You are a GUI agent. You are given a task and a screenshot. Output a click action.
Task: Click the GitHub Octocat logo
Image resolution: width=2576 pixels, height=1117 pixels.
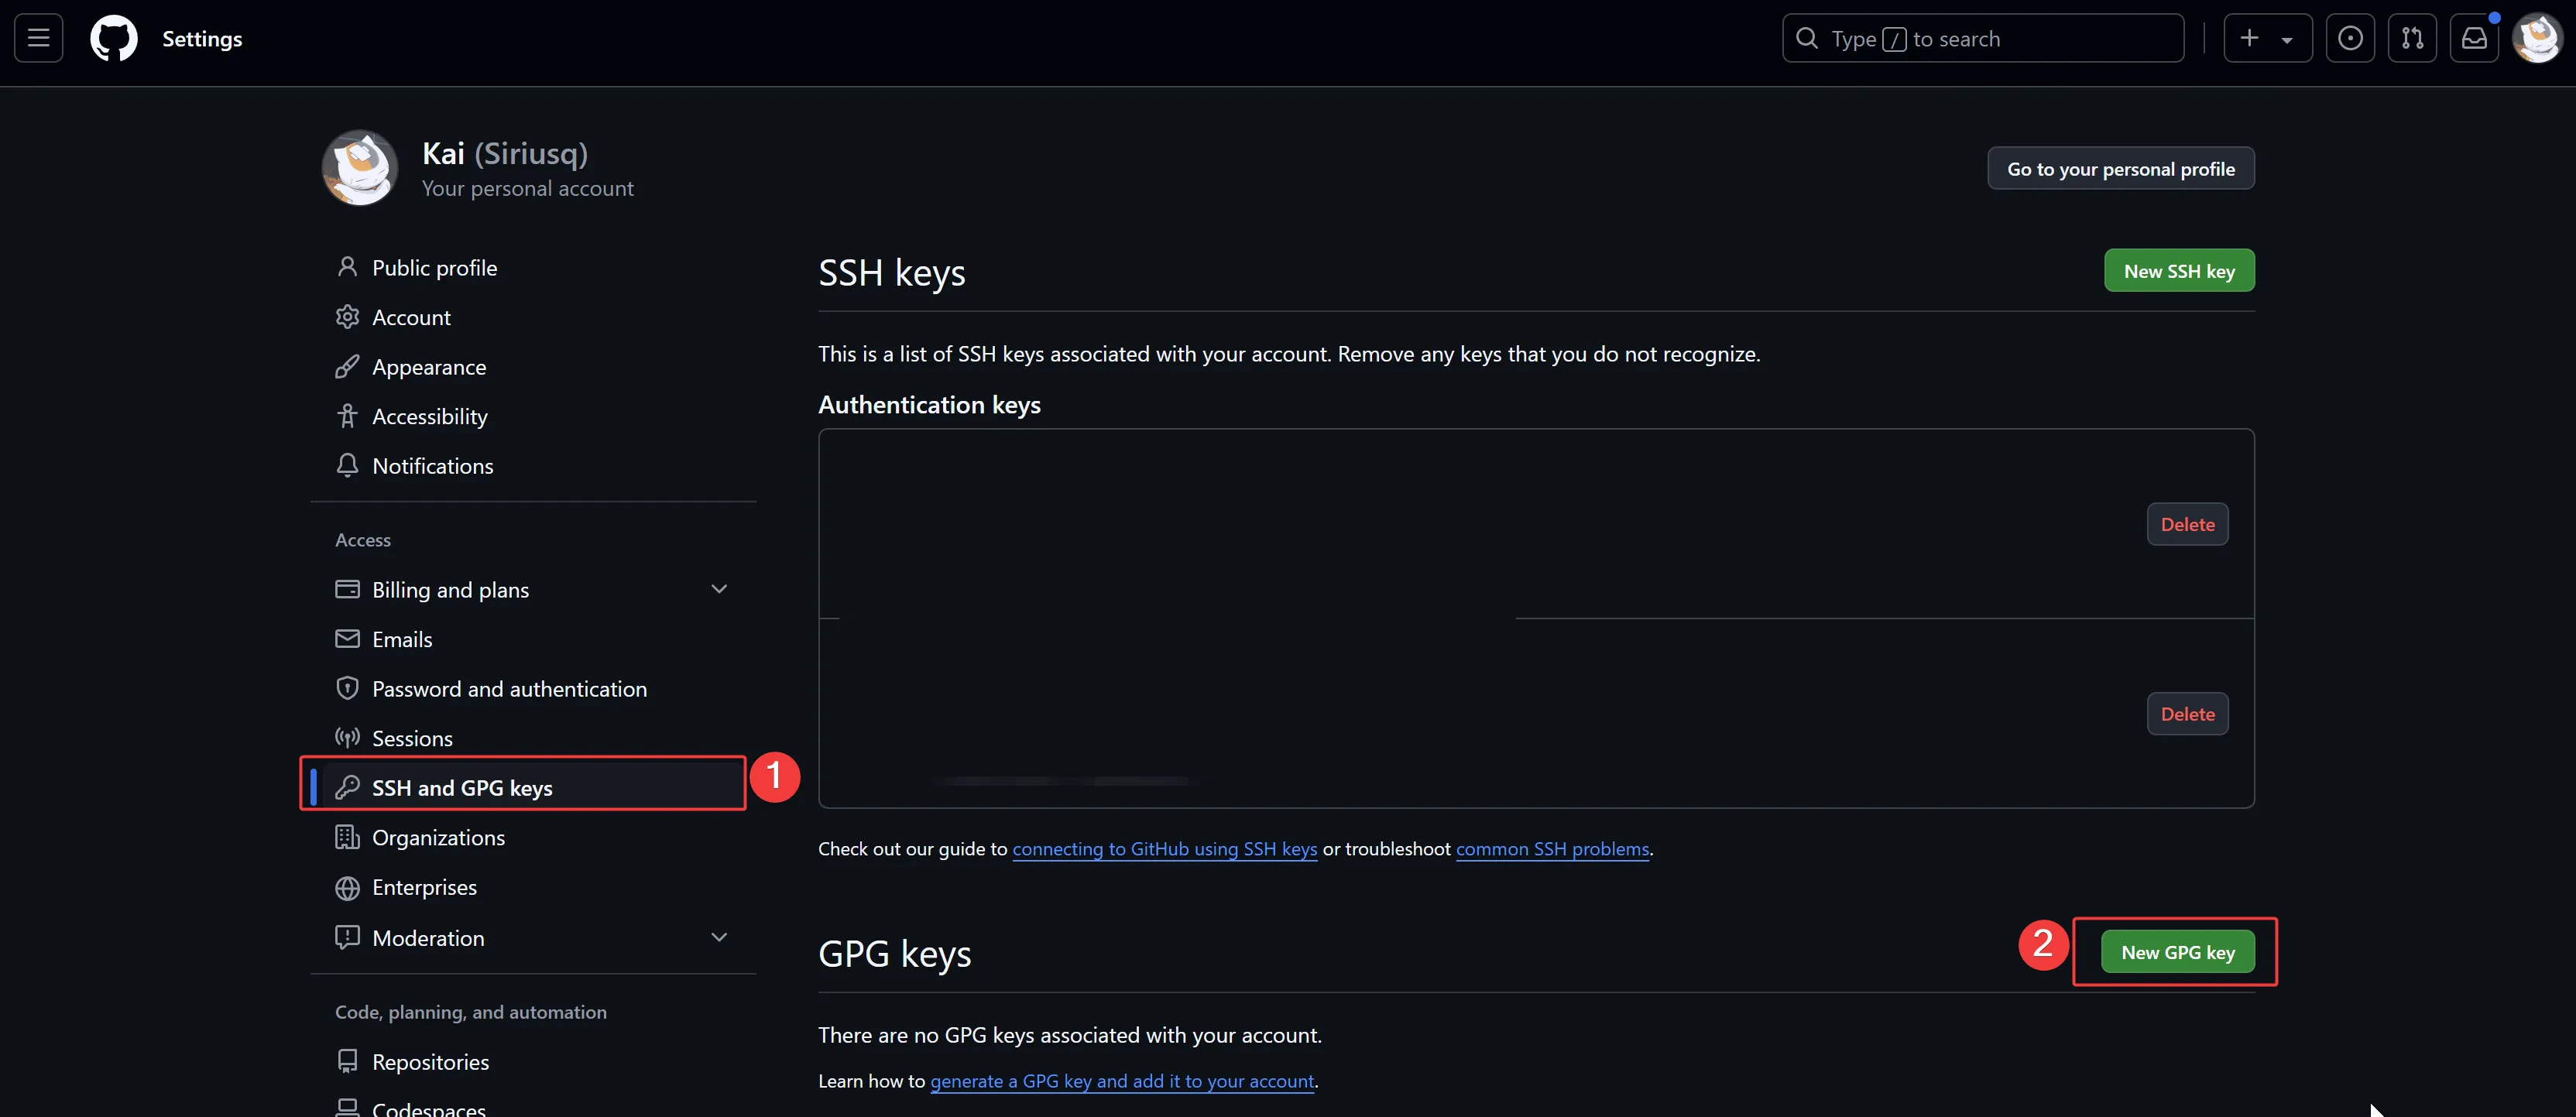[x=114, y=38]
